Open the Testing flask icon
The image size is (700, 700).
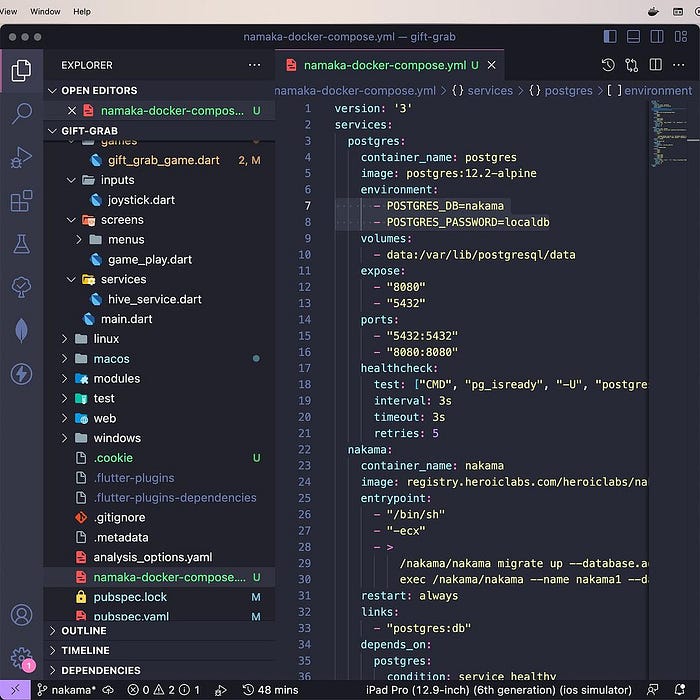coord(21,244)
